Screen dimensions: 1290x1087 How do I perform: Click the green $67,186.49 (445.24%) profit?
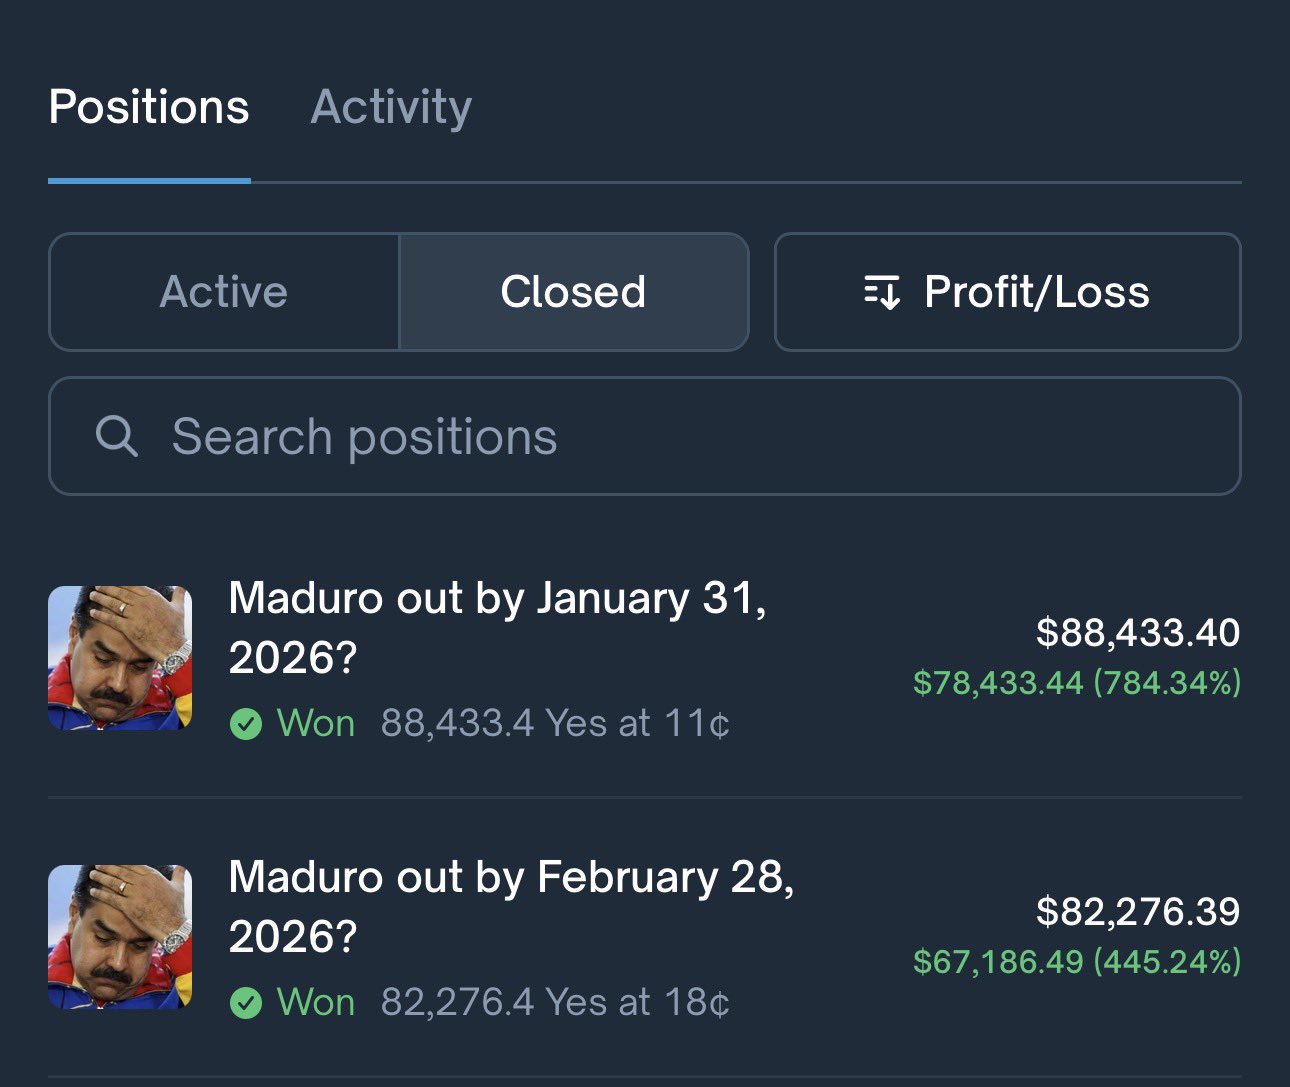1077,962
